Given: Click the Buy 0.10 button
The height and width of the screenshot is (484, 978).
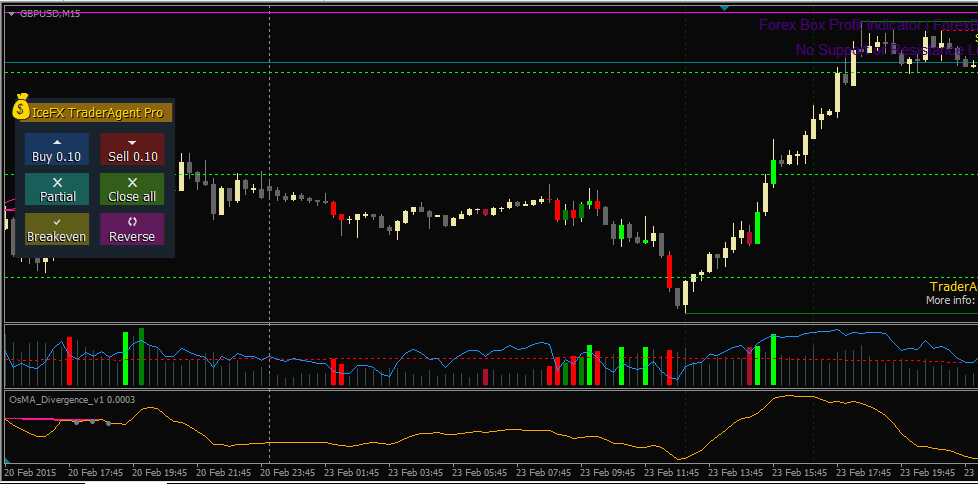Looking at the screenshot, I should tap(57, 149).
